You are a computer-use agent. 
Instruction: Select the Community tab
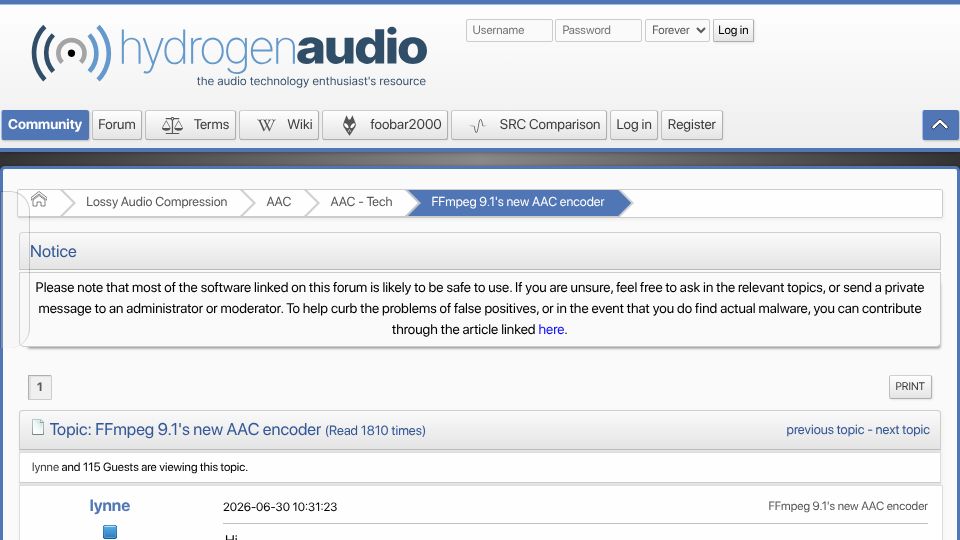[x=45, y=125]
